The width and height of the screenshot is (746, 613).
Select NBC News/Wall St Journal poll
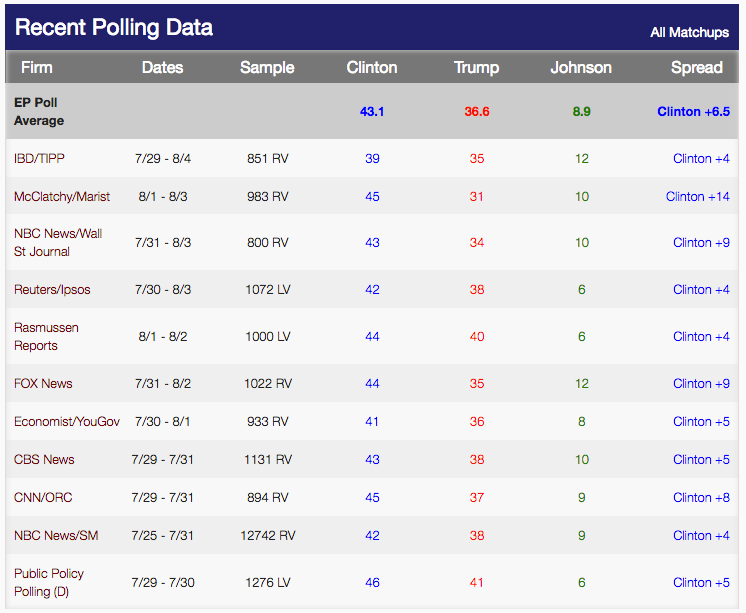tap(58, 242)
